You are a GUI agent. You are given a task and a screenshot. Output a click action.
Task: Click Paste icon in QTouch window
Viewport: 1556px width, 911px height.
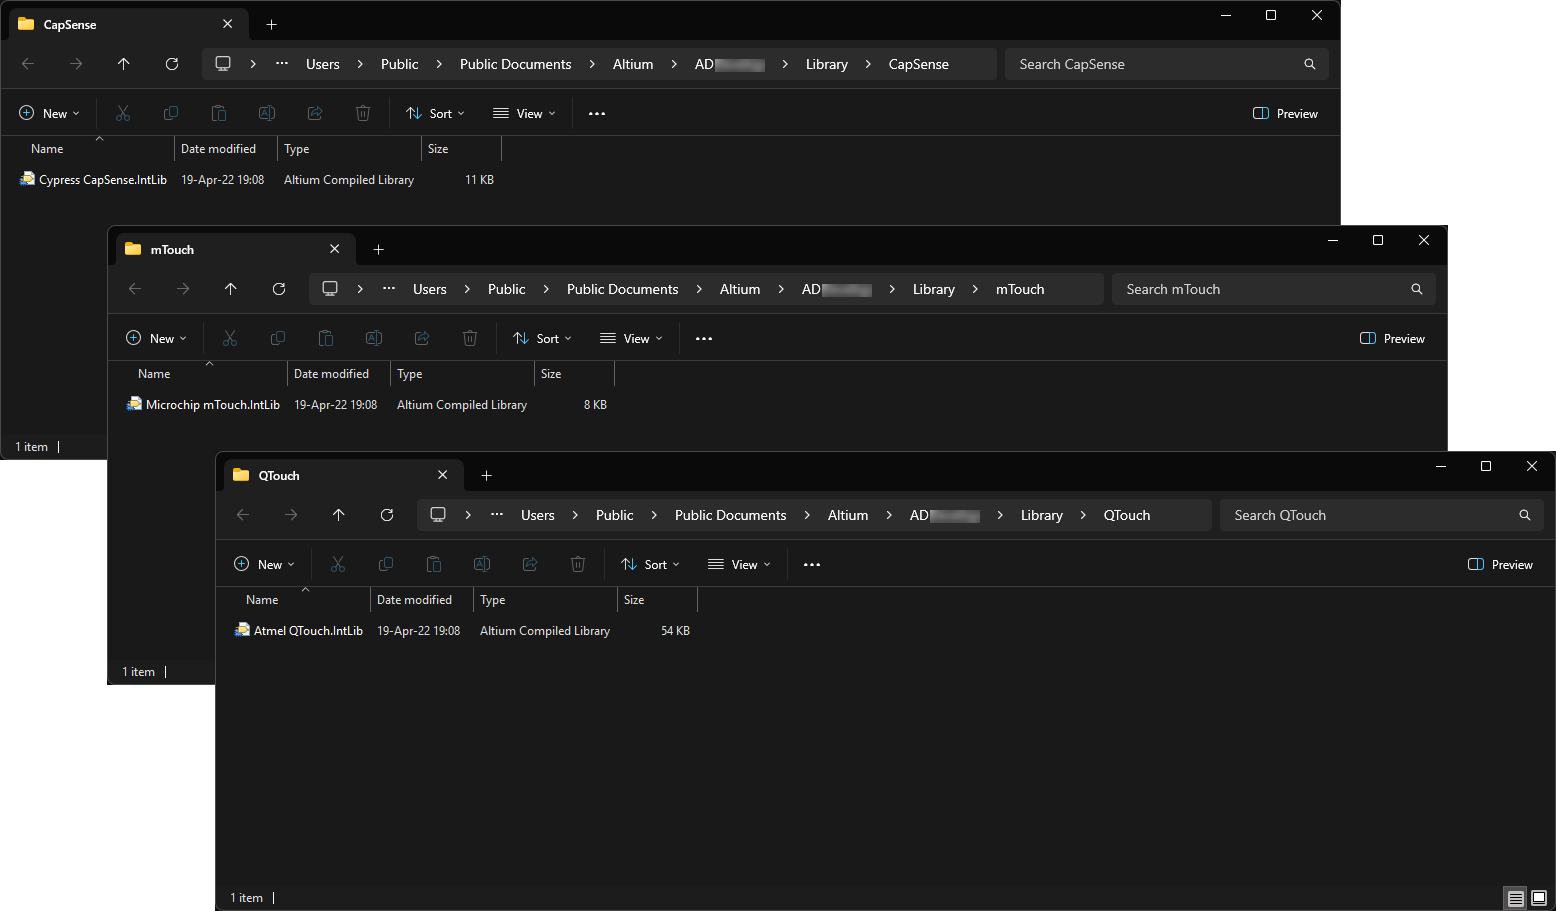click(x=434, y=565)
